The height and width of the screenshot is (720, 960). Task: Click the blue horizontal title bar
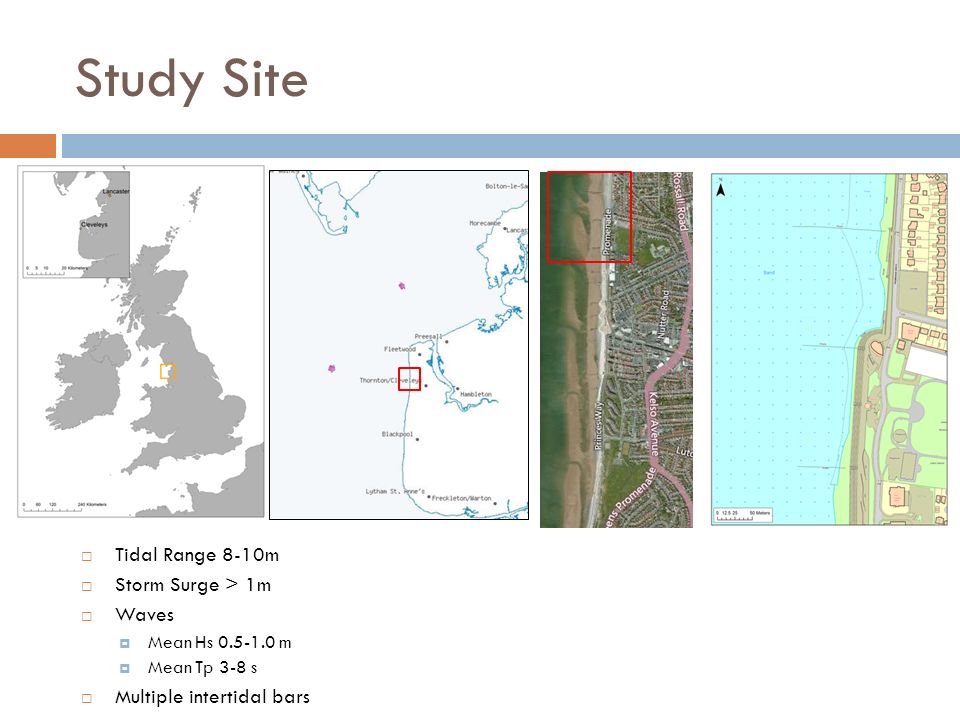[511, 146]
